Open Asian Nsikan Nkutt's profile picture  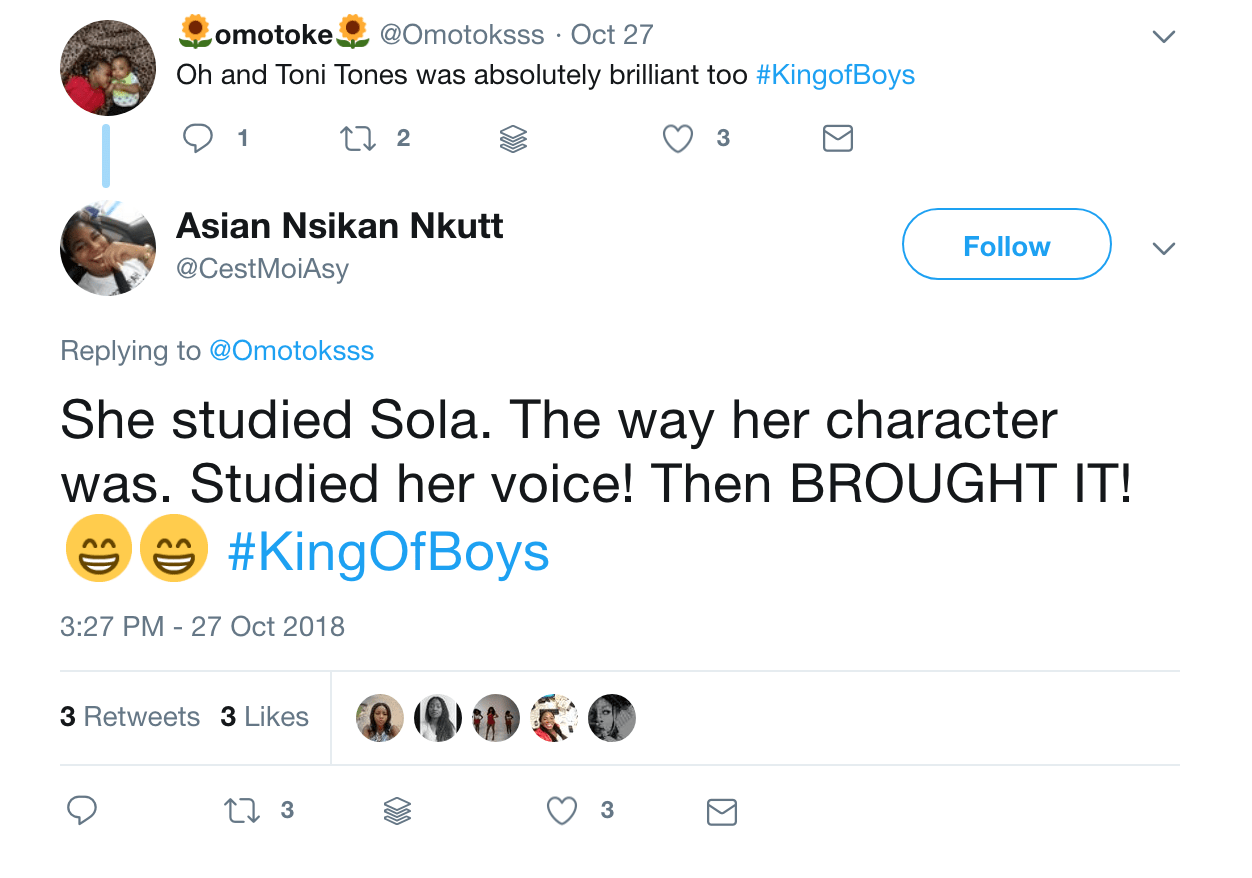pos(108,248)
